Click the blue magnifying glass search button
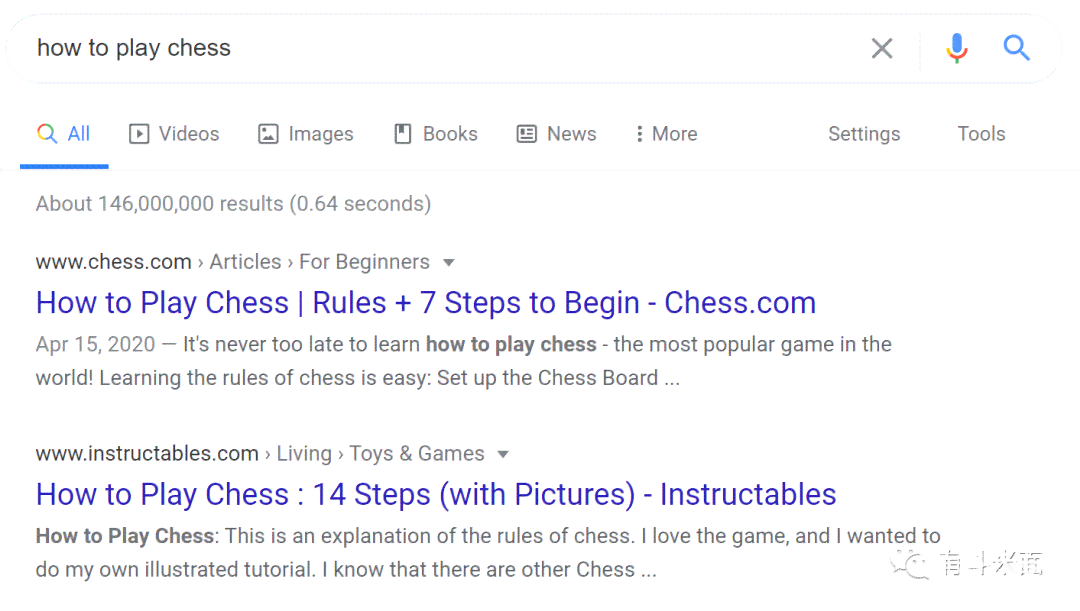Image resolution: width=1080 pixels, height=611 pixels. coord(1016,48)
